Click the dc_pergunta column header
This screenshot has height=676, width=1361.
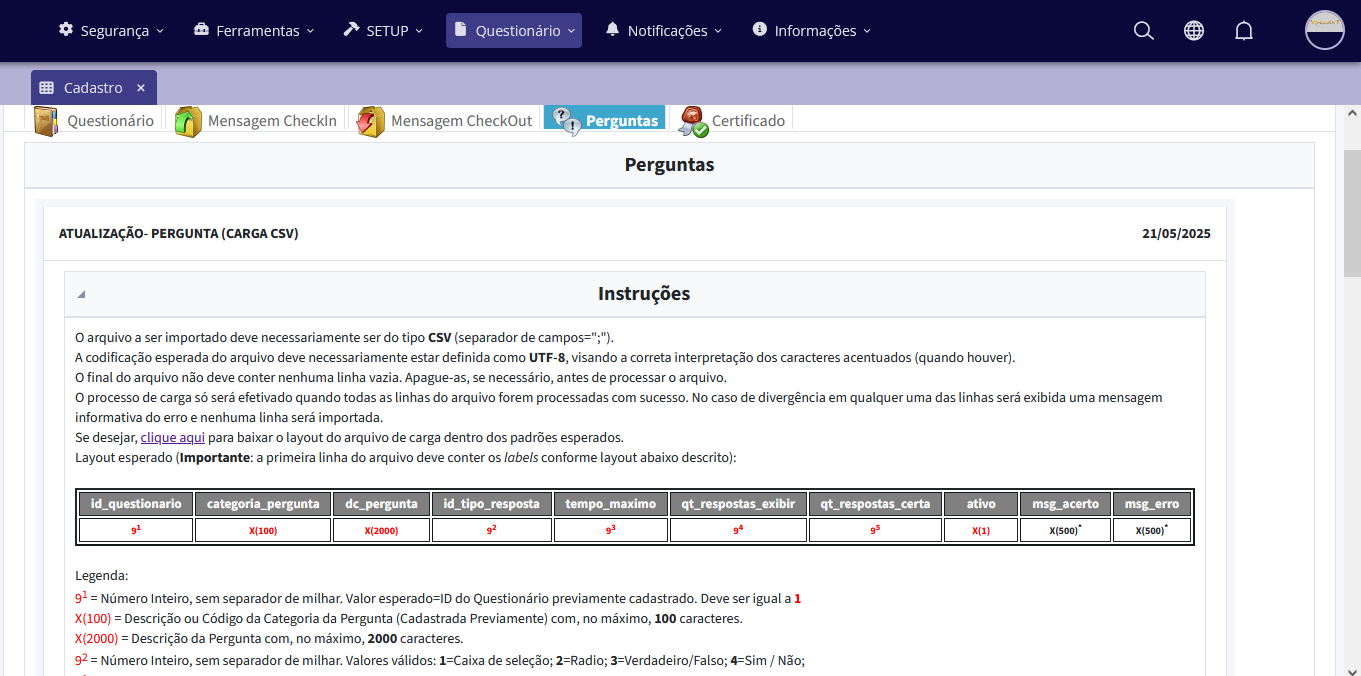(381, 503)
